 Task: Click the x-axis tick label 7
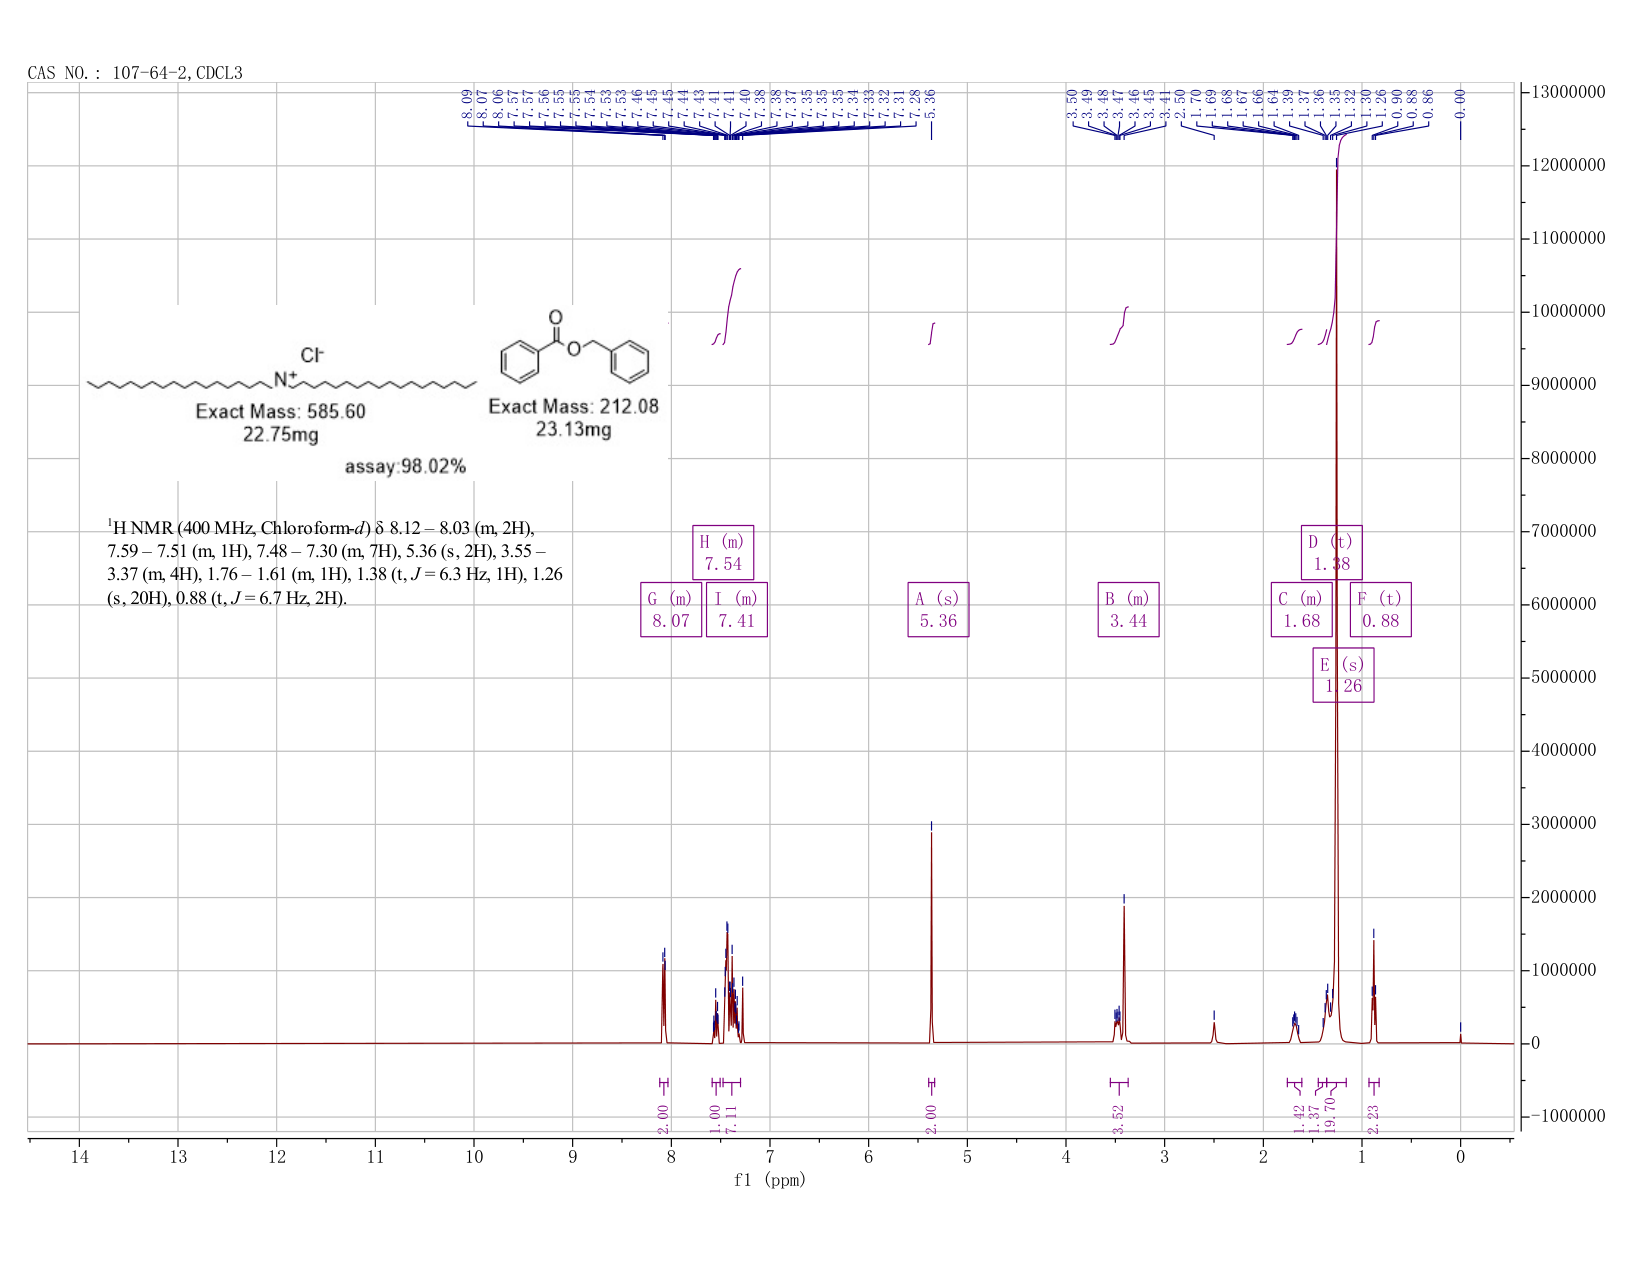coord(770,1158)
